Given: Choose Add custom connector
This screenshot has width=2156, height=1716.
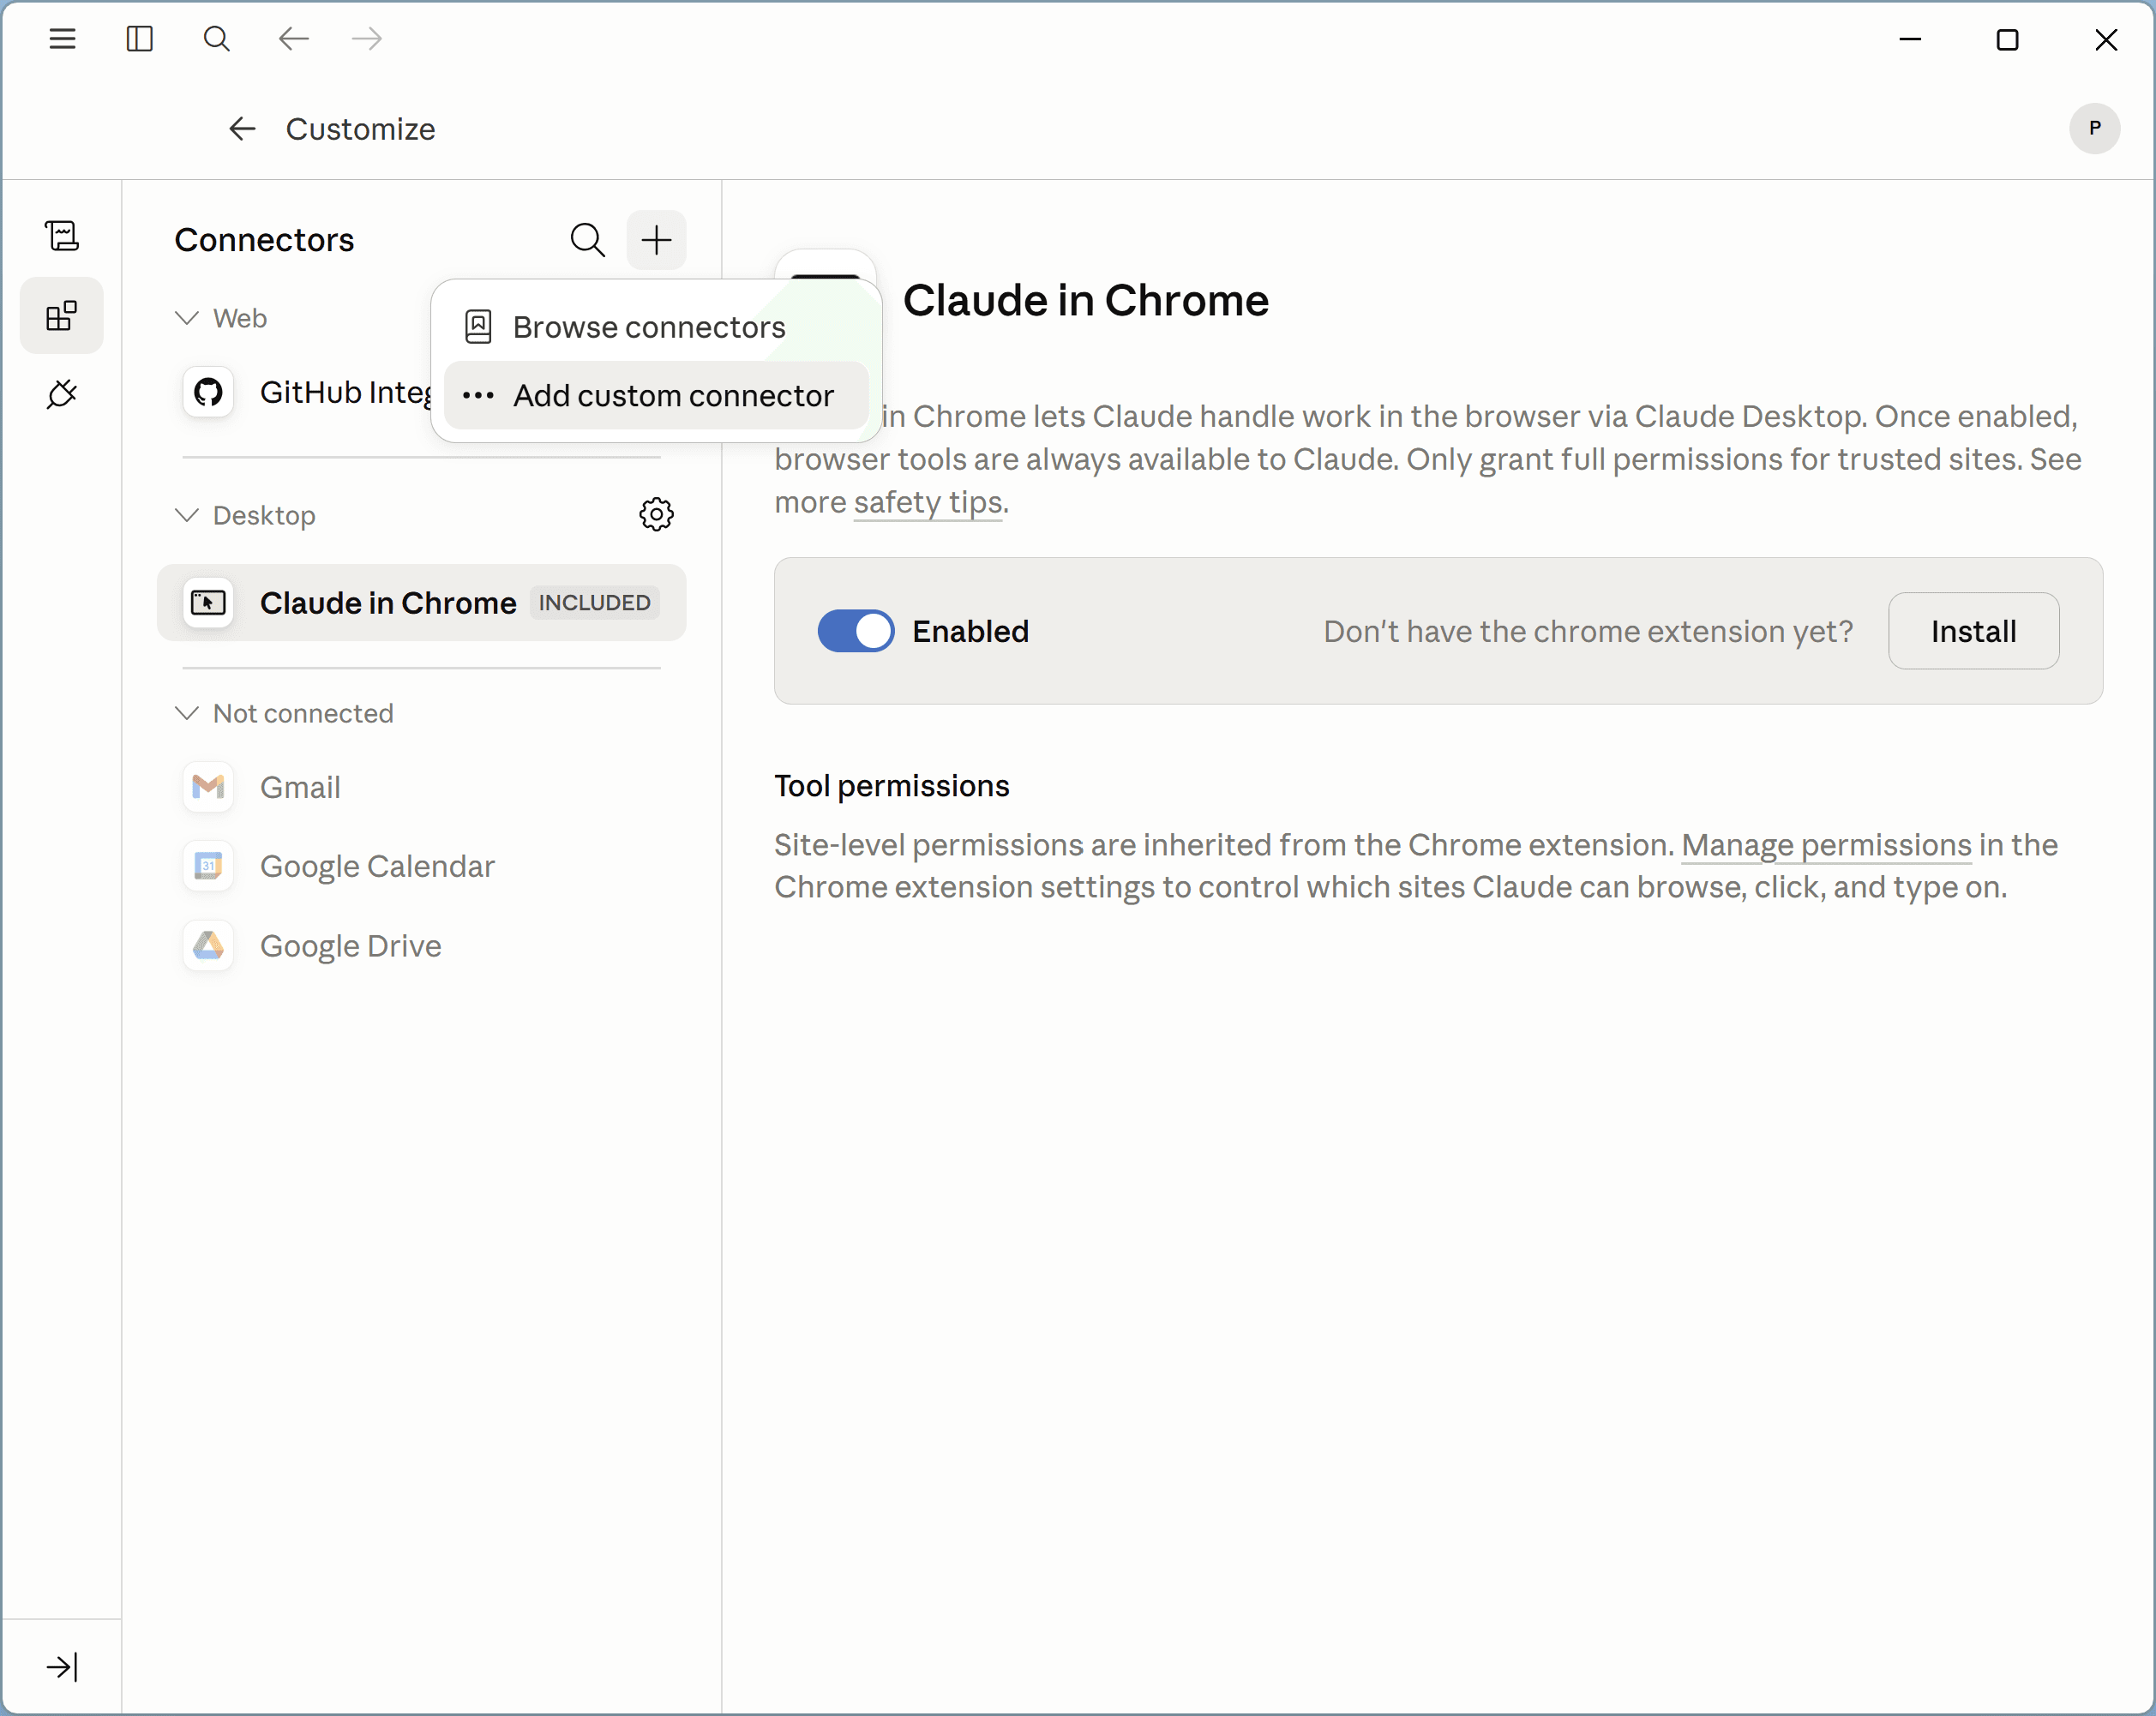Looking at the screenshot, I should 656,396.
